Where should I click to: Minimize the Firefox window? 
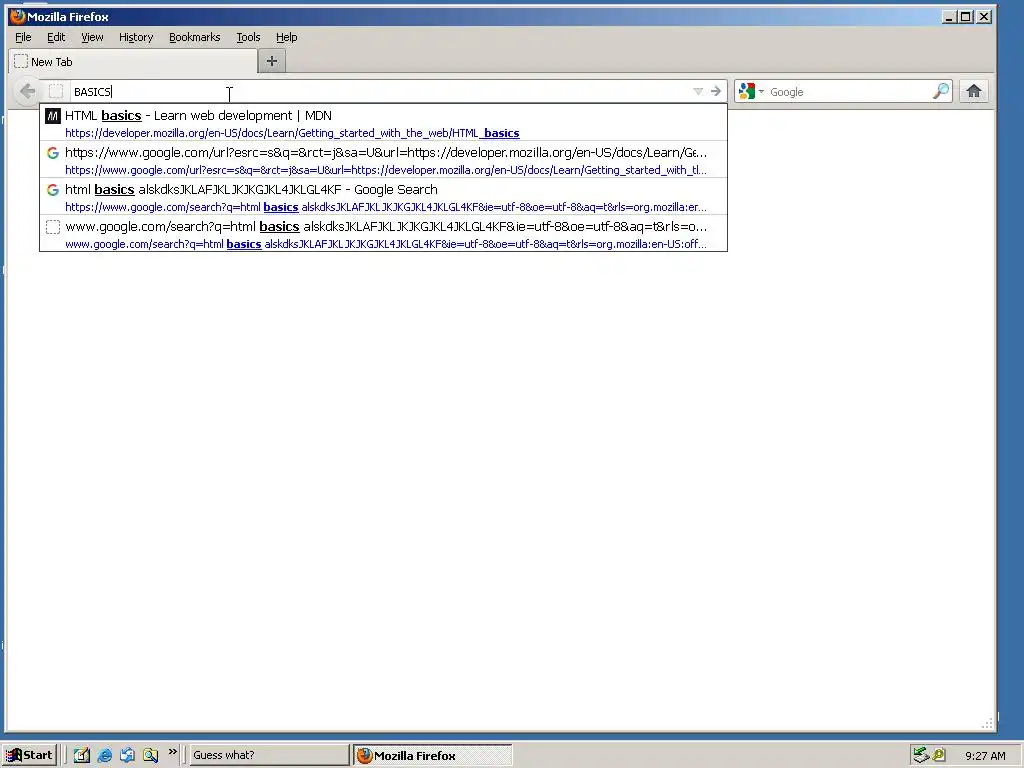(x=950, y=17)
